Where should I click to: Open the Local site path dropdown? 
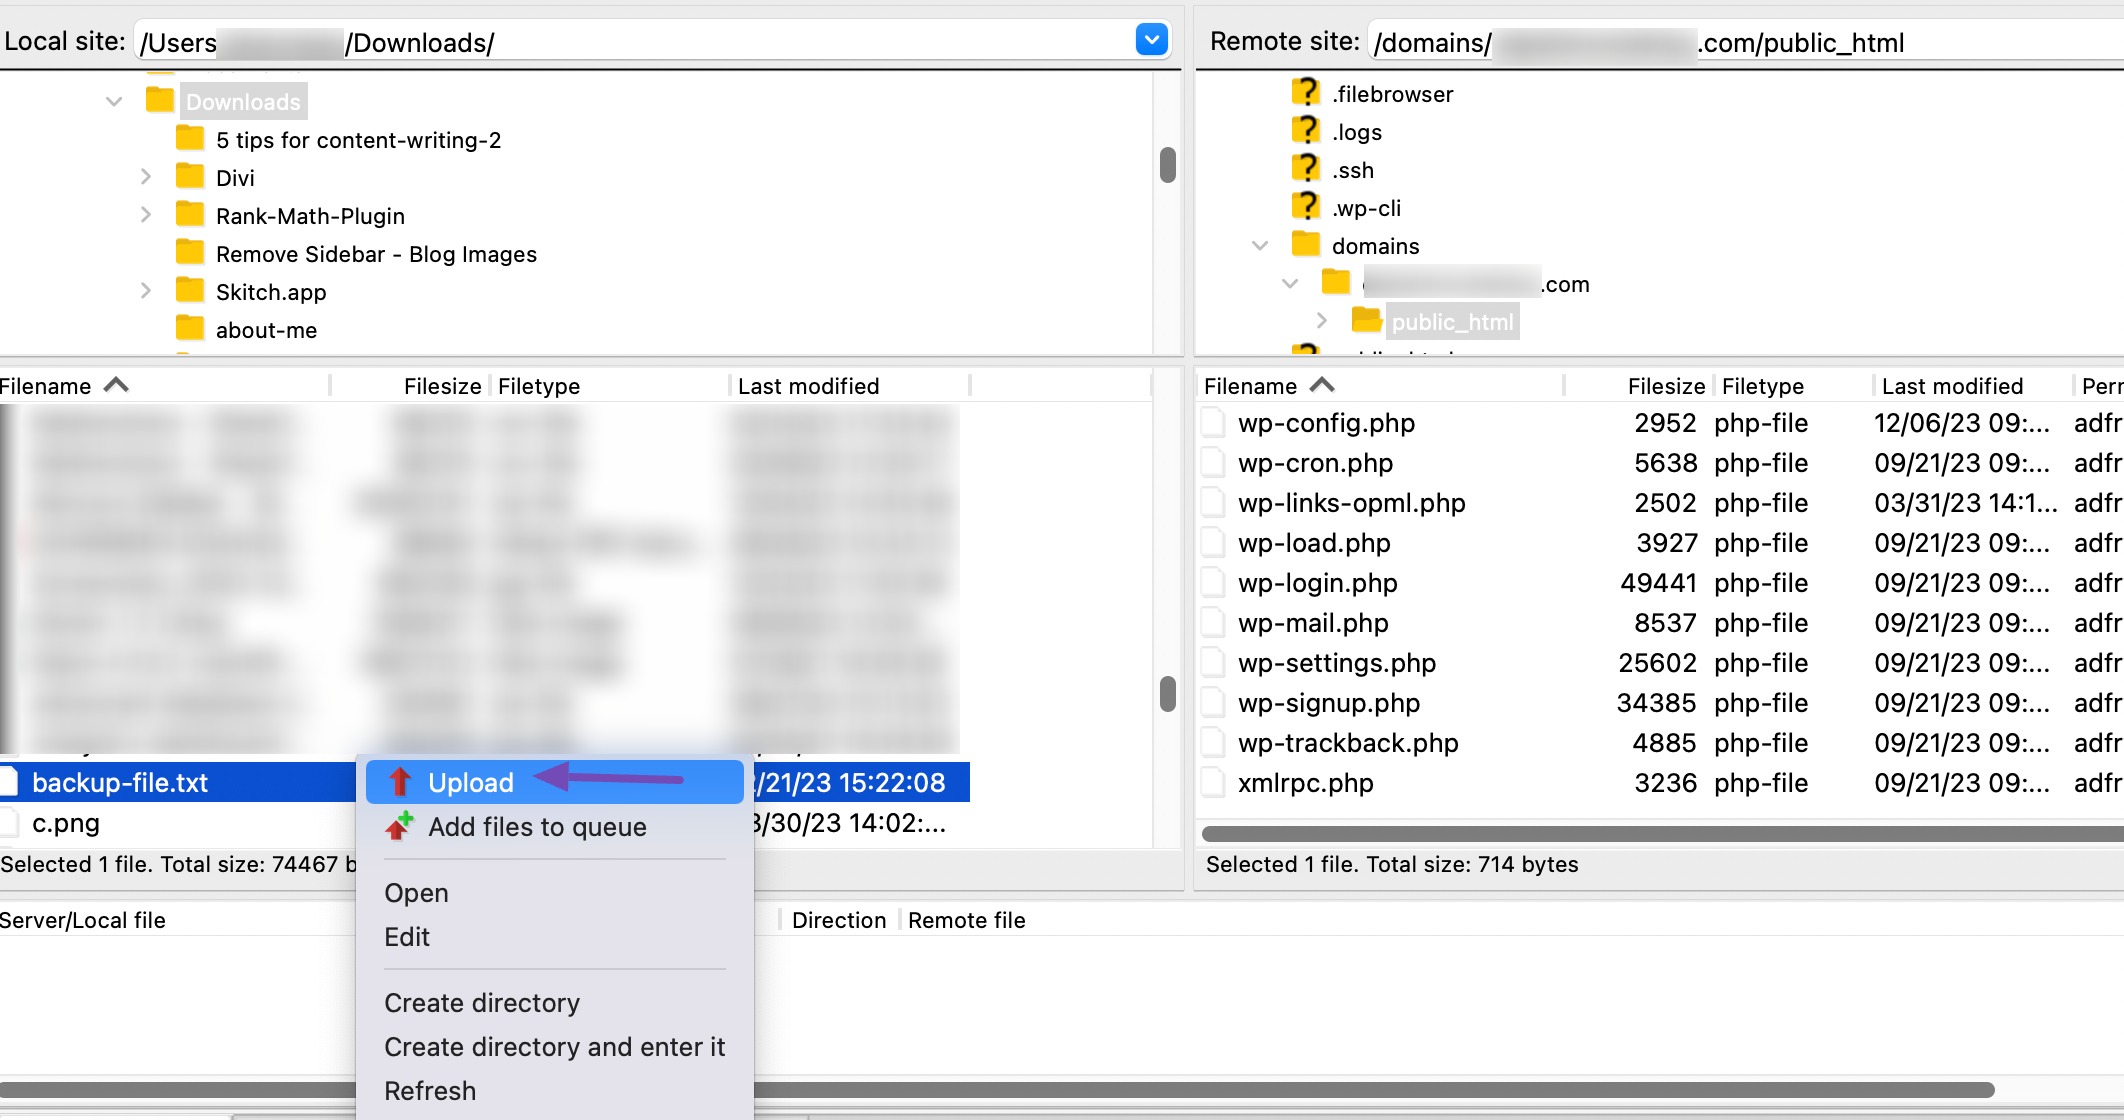pyautogui.click(x=1151, y=40)
